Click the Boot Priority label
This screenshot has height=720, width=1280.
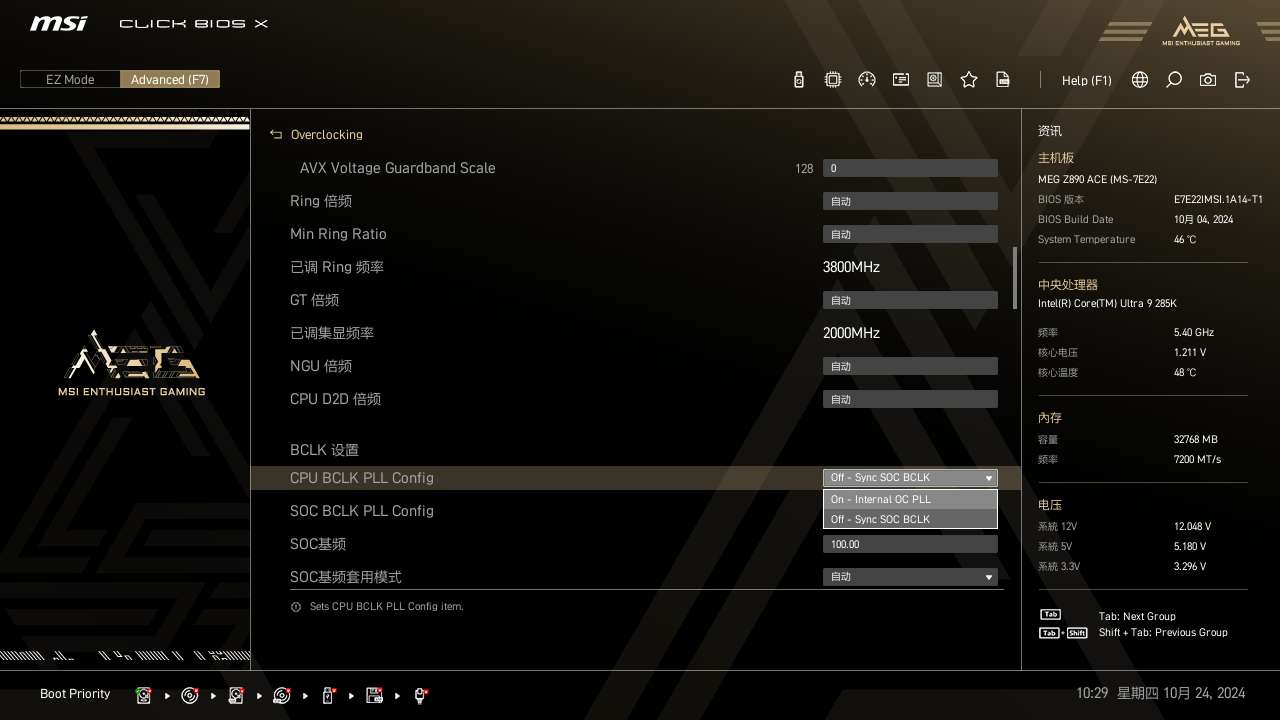tap(75, 694)
